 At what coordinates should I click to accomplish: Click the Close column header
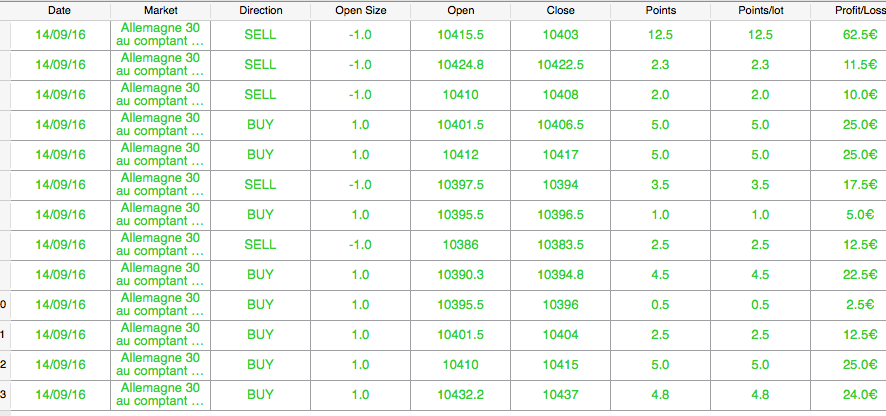[561, 11]
